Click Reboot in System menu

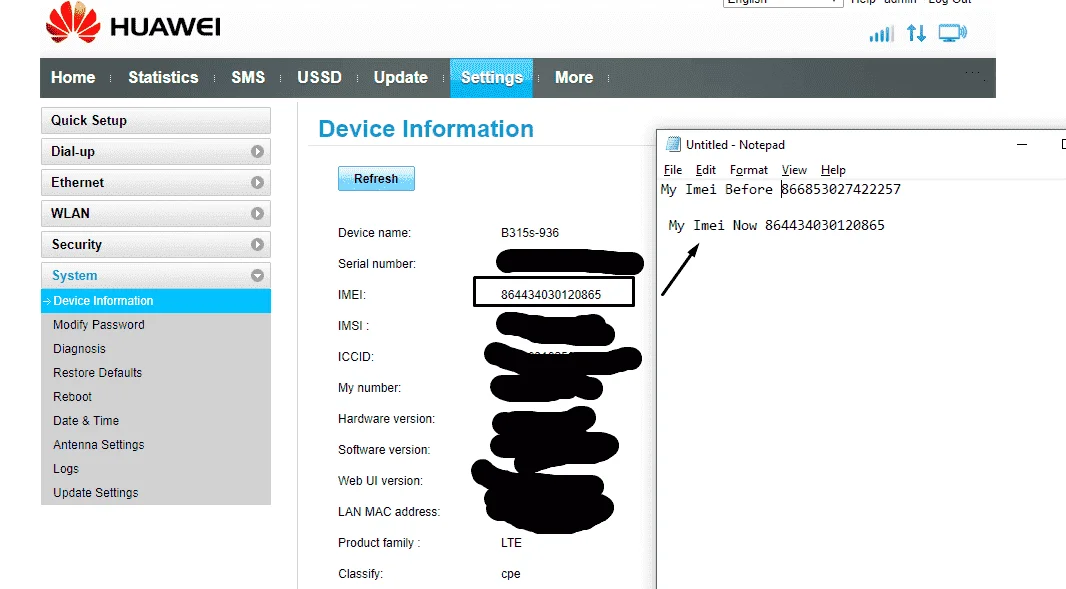tap(72, 397)
